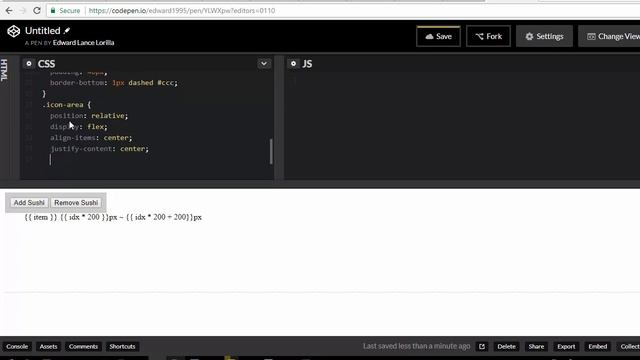Edit pen title with pencil icon
The image size is (640, 360).
click(x=67, y=31)
